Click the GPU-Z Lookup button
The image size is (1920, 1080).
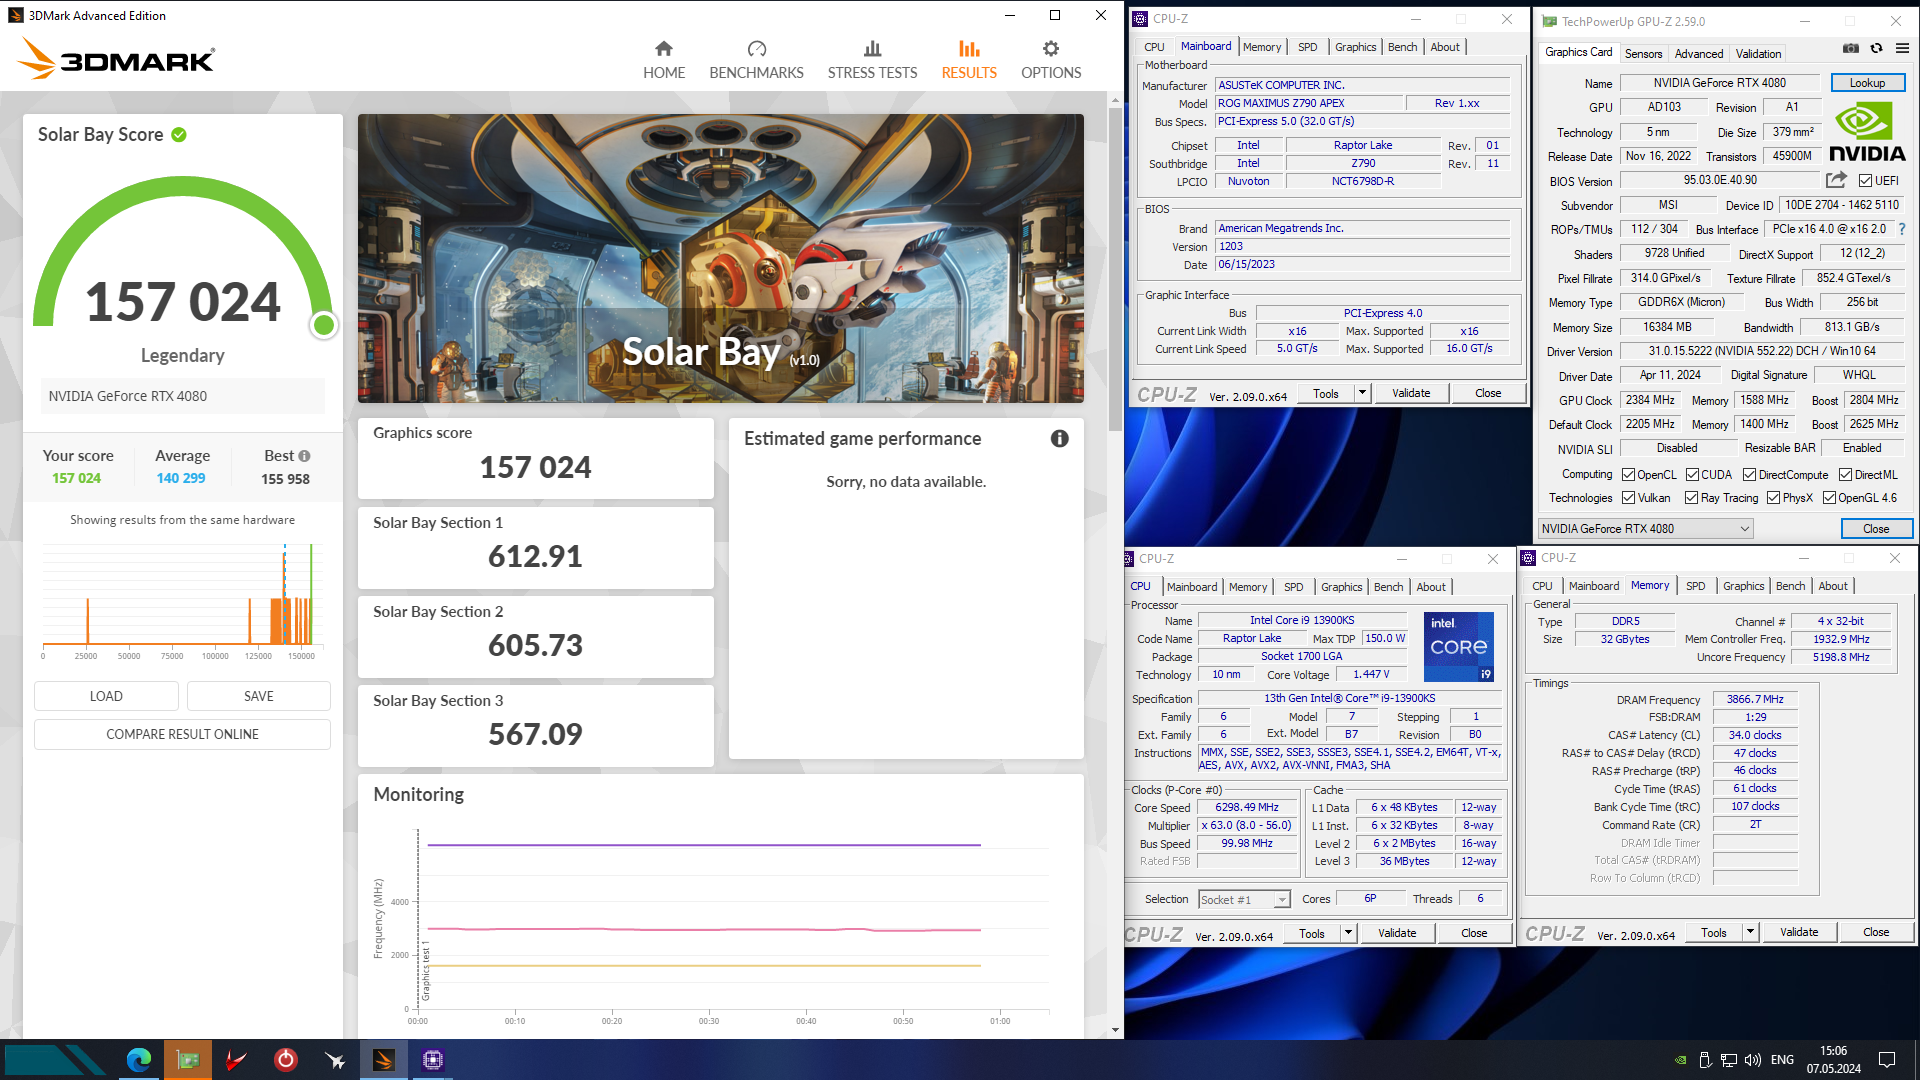click(x=1867, y=83)
